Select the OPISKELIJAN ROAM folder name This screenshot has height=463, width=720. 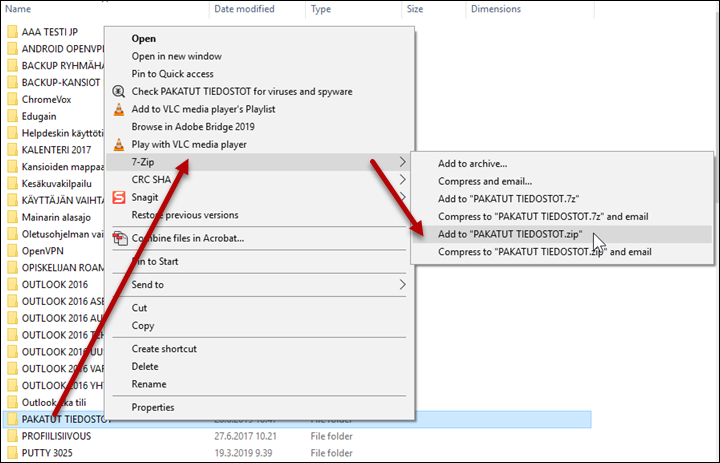pyautogui.click(x=63, y=268)
